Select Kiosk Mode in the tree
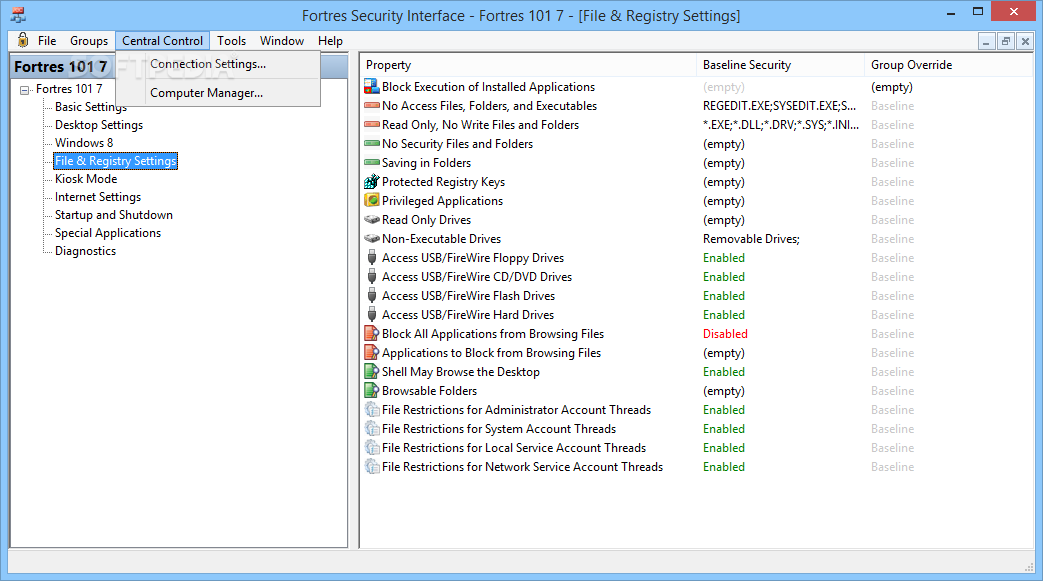 pyautogui.click(x=86, y=178)
